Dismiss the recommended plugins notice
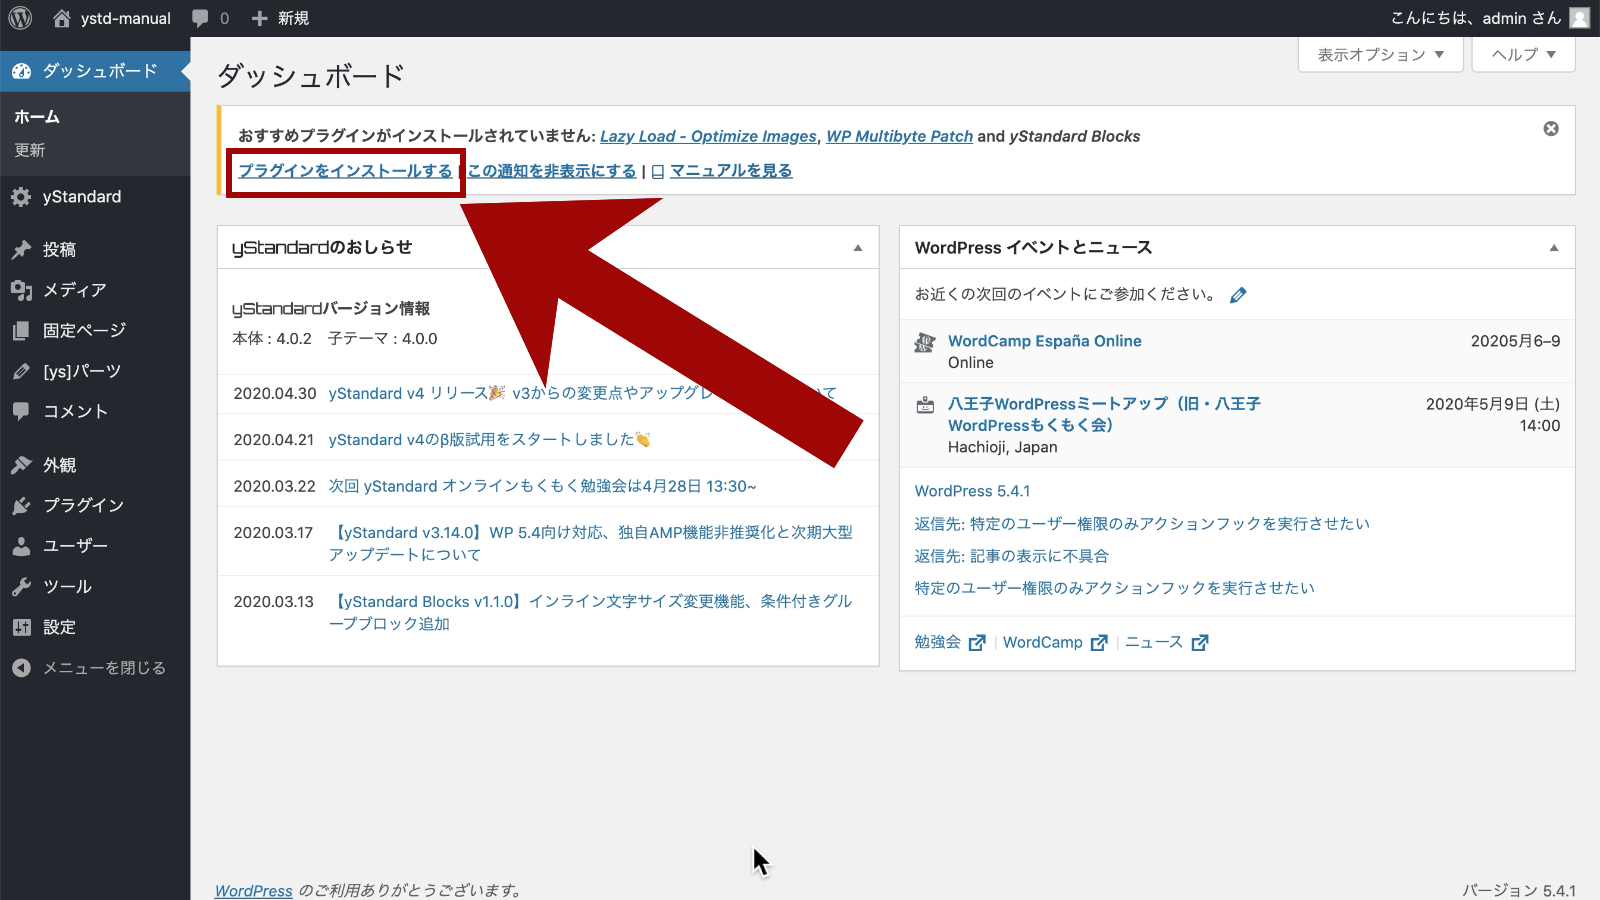 pos(1551,129)
